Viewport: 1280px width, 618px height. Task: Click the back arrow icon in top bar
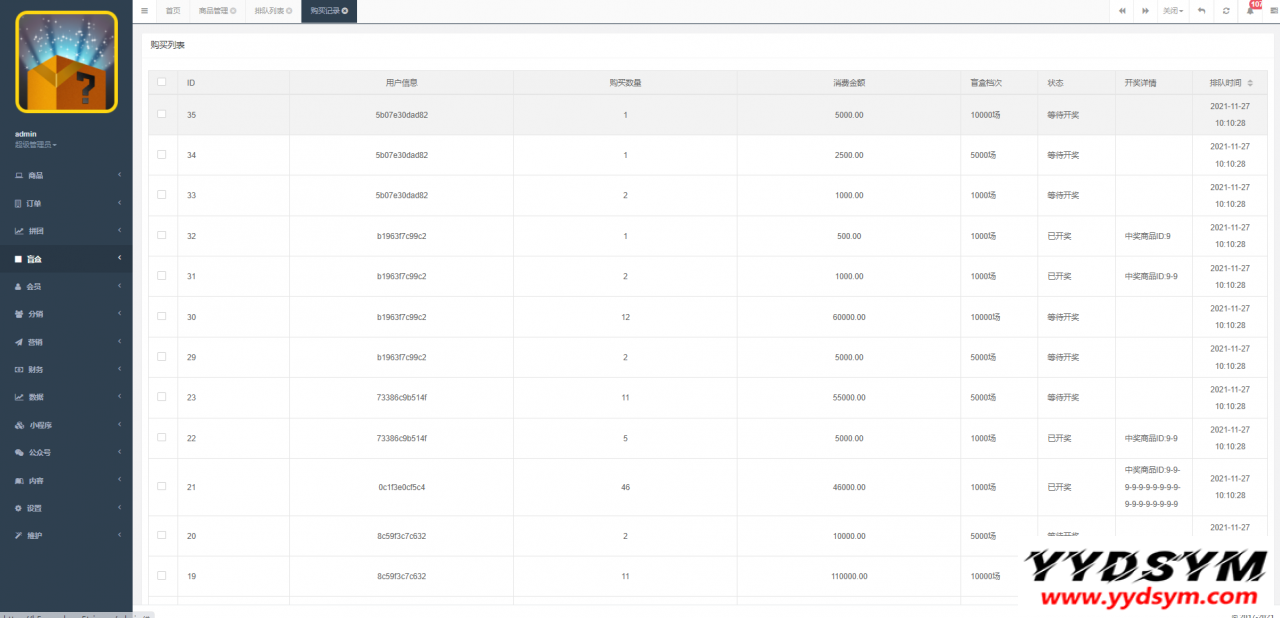tap(1201, 11)
